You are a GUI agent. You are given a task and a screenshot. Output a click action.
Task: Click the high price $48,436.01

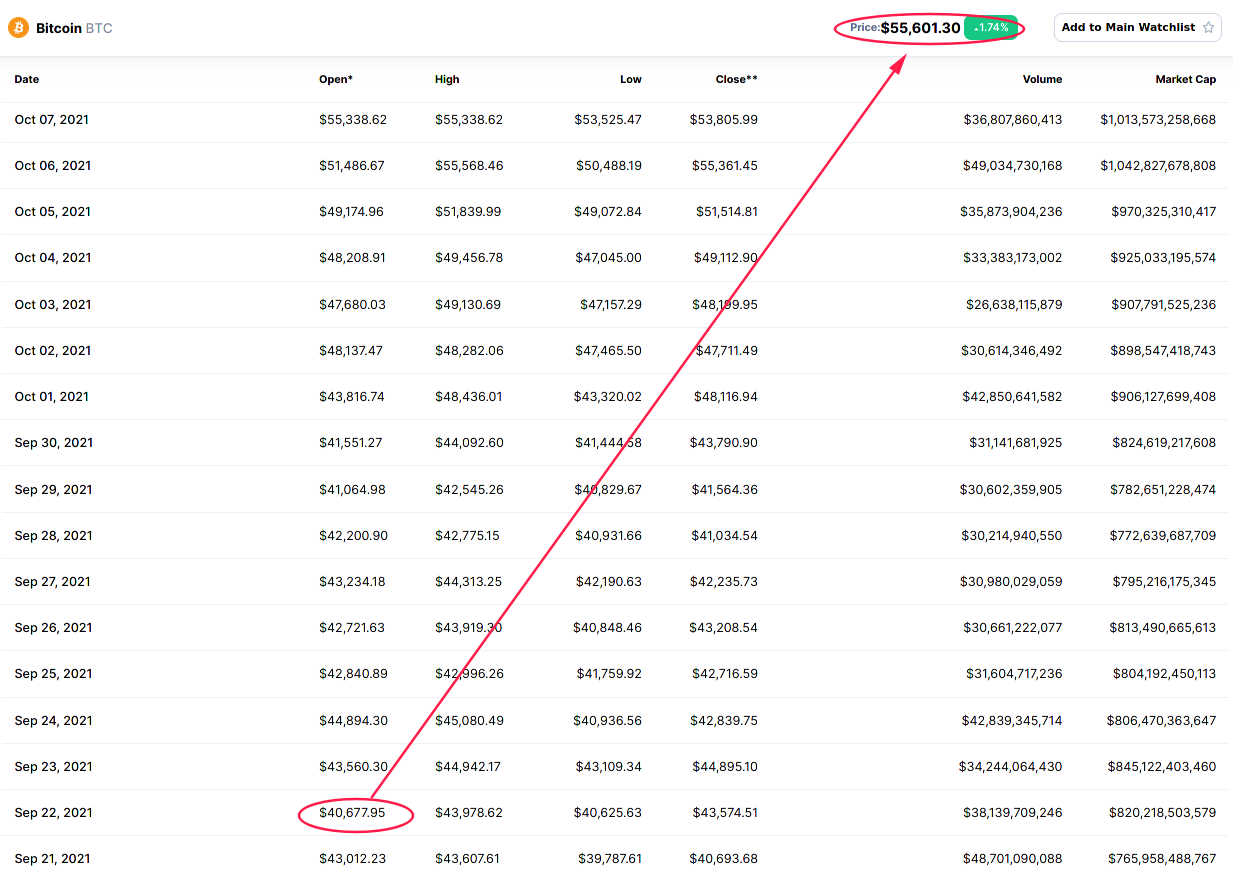468,396
